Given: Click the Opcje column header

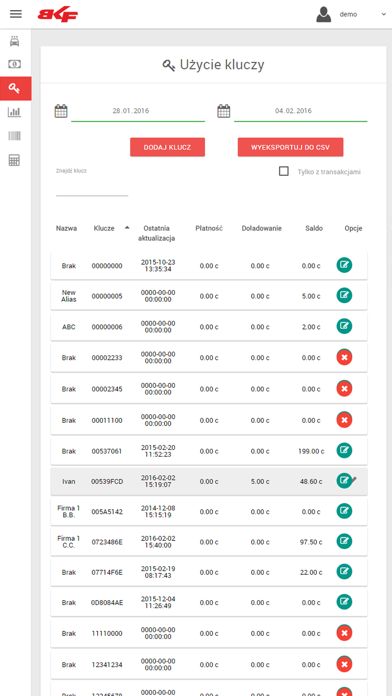Looking at the screenshot, I should pyautogui.click(x=353, y=229).
